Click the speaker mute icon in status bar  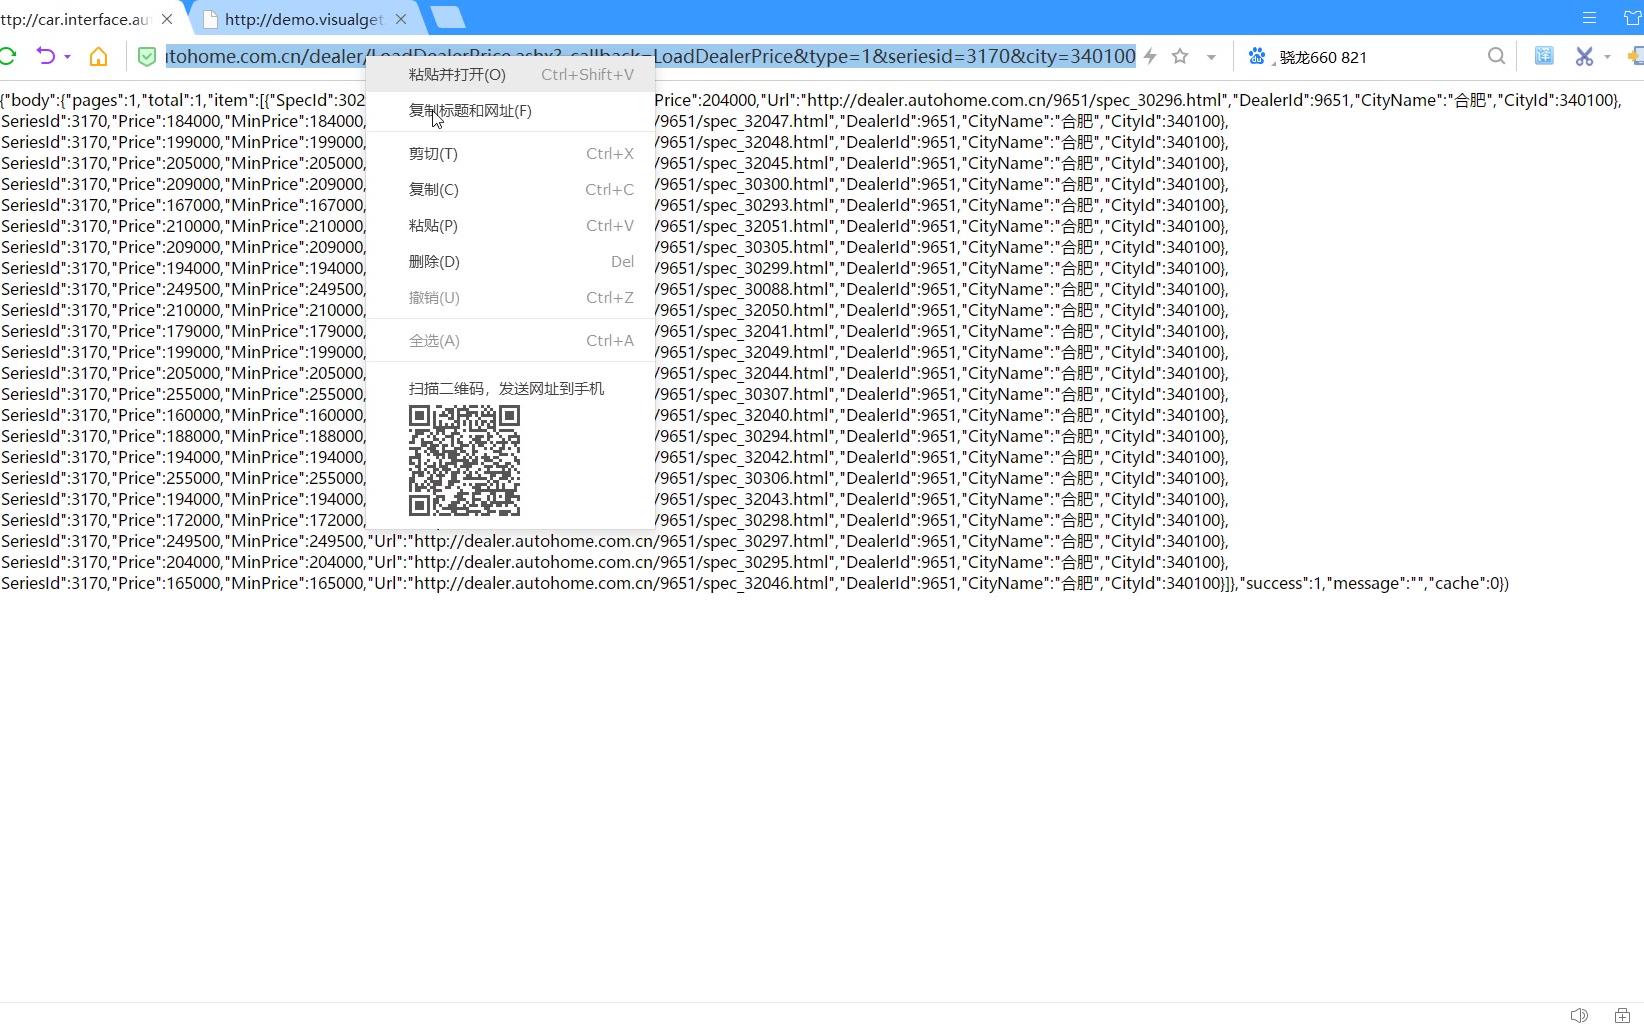pyautogui.click(x=1579, y=1015)
